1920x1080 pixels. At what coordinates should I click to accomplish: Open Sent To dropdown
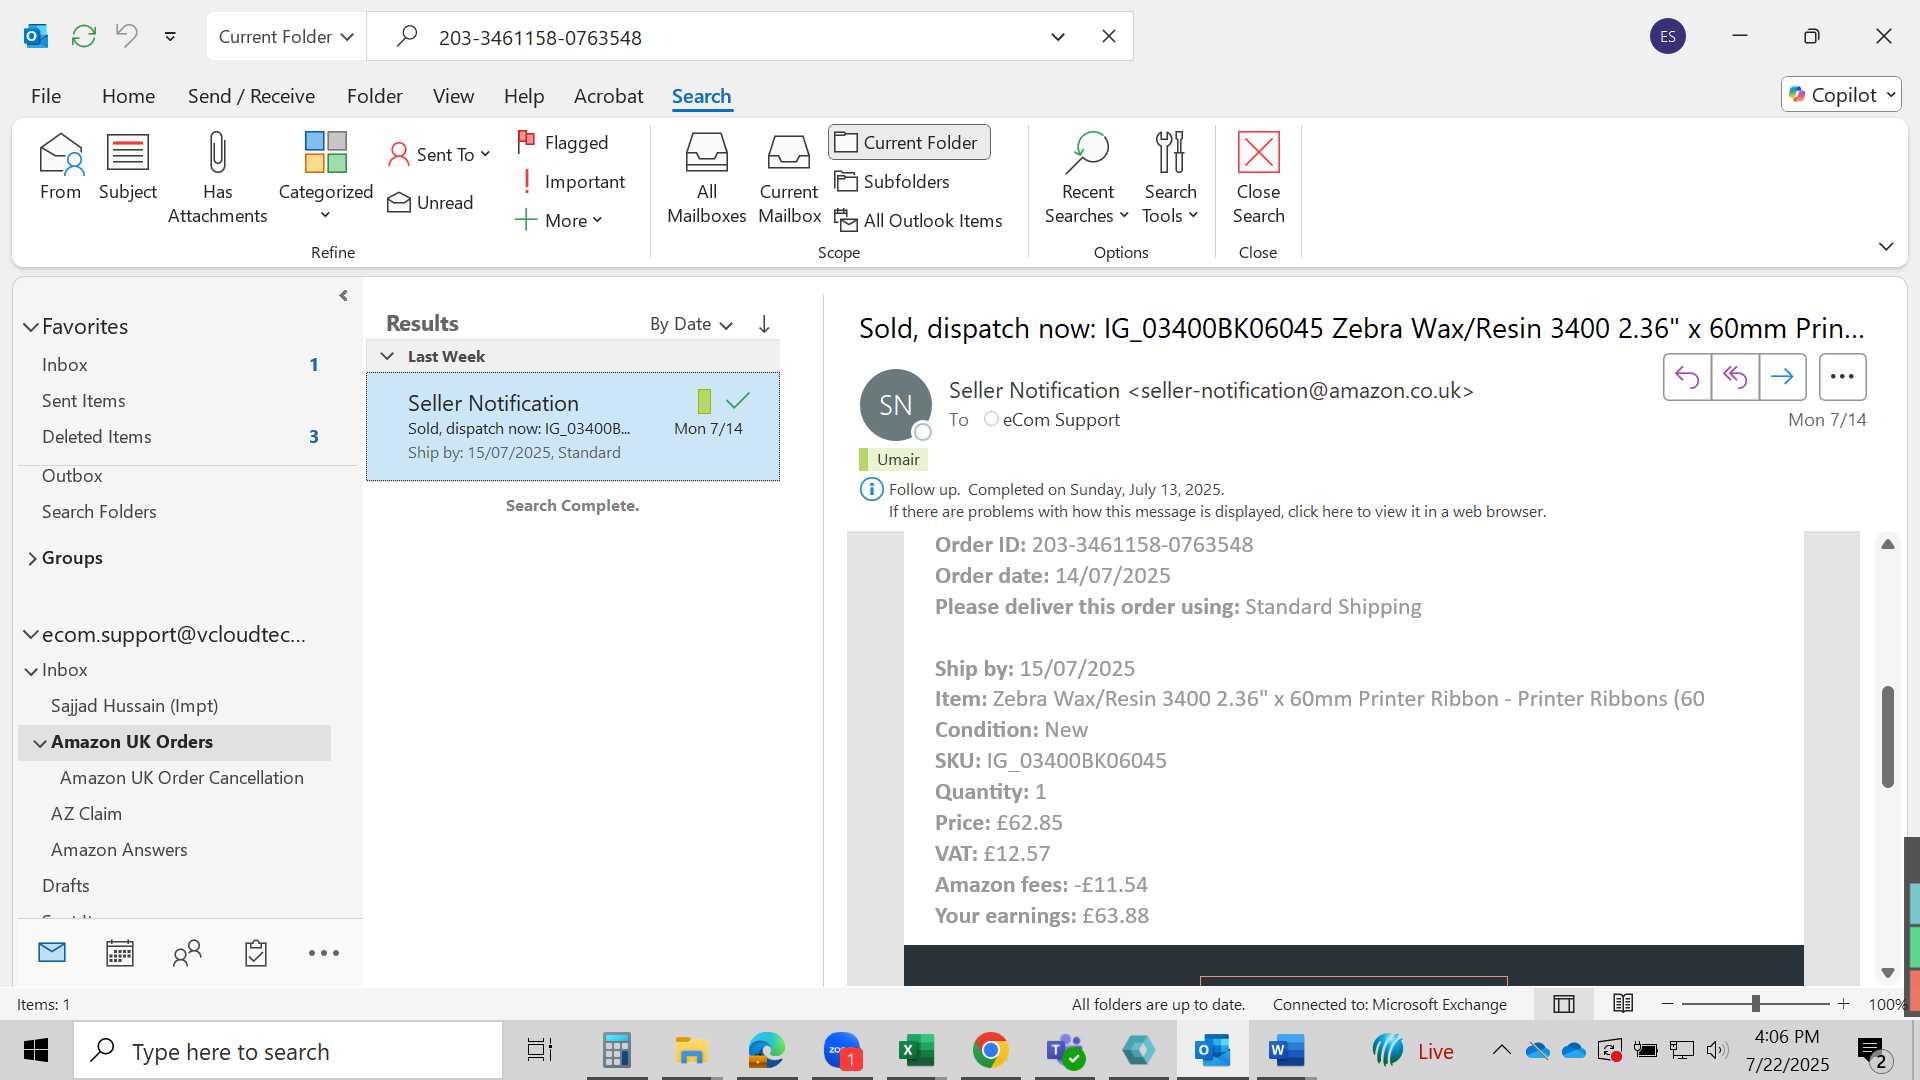439,154
